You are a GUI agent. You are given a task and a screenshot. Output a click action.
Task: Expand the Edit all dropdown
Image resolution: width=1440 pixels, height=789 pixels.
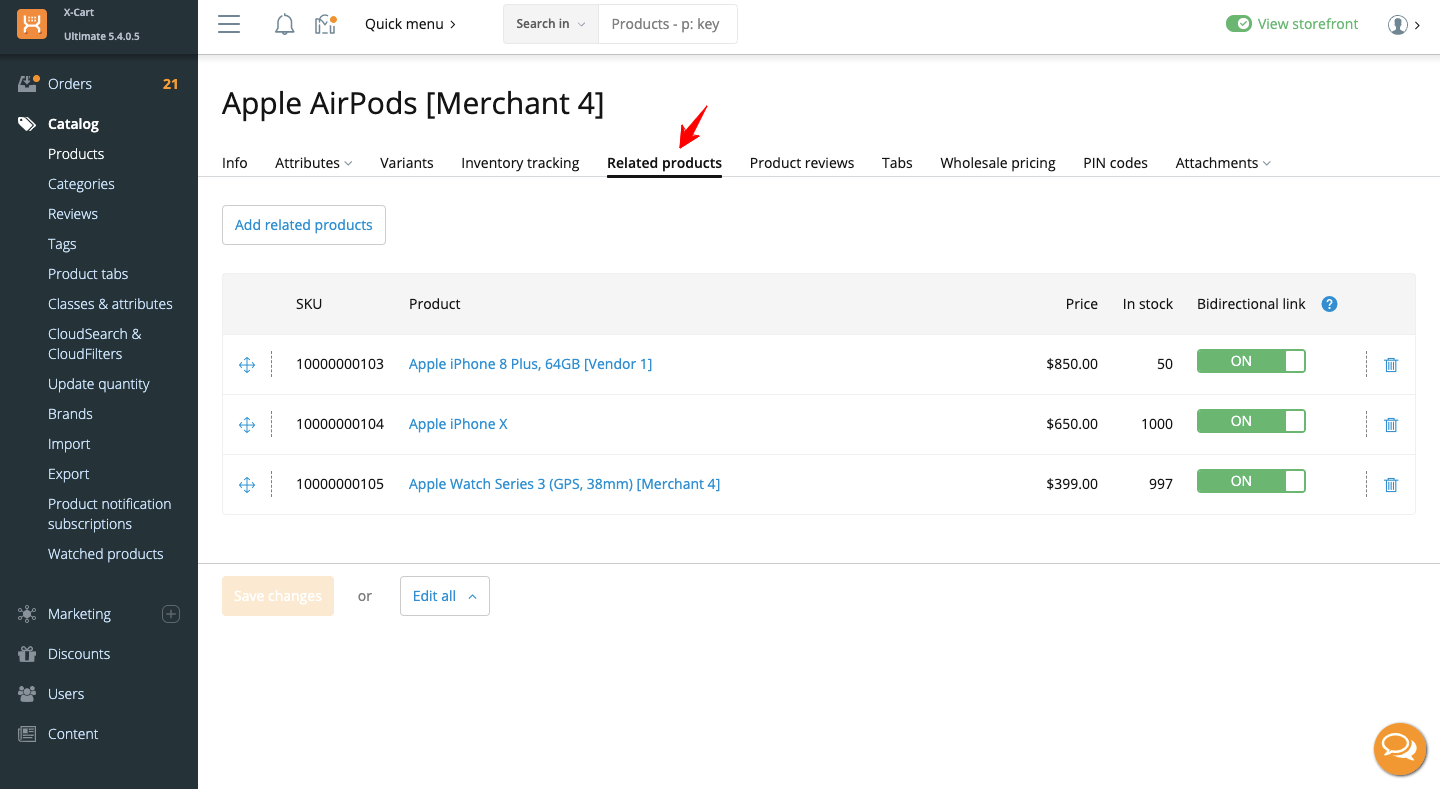(444, 596)
